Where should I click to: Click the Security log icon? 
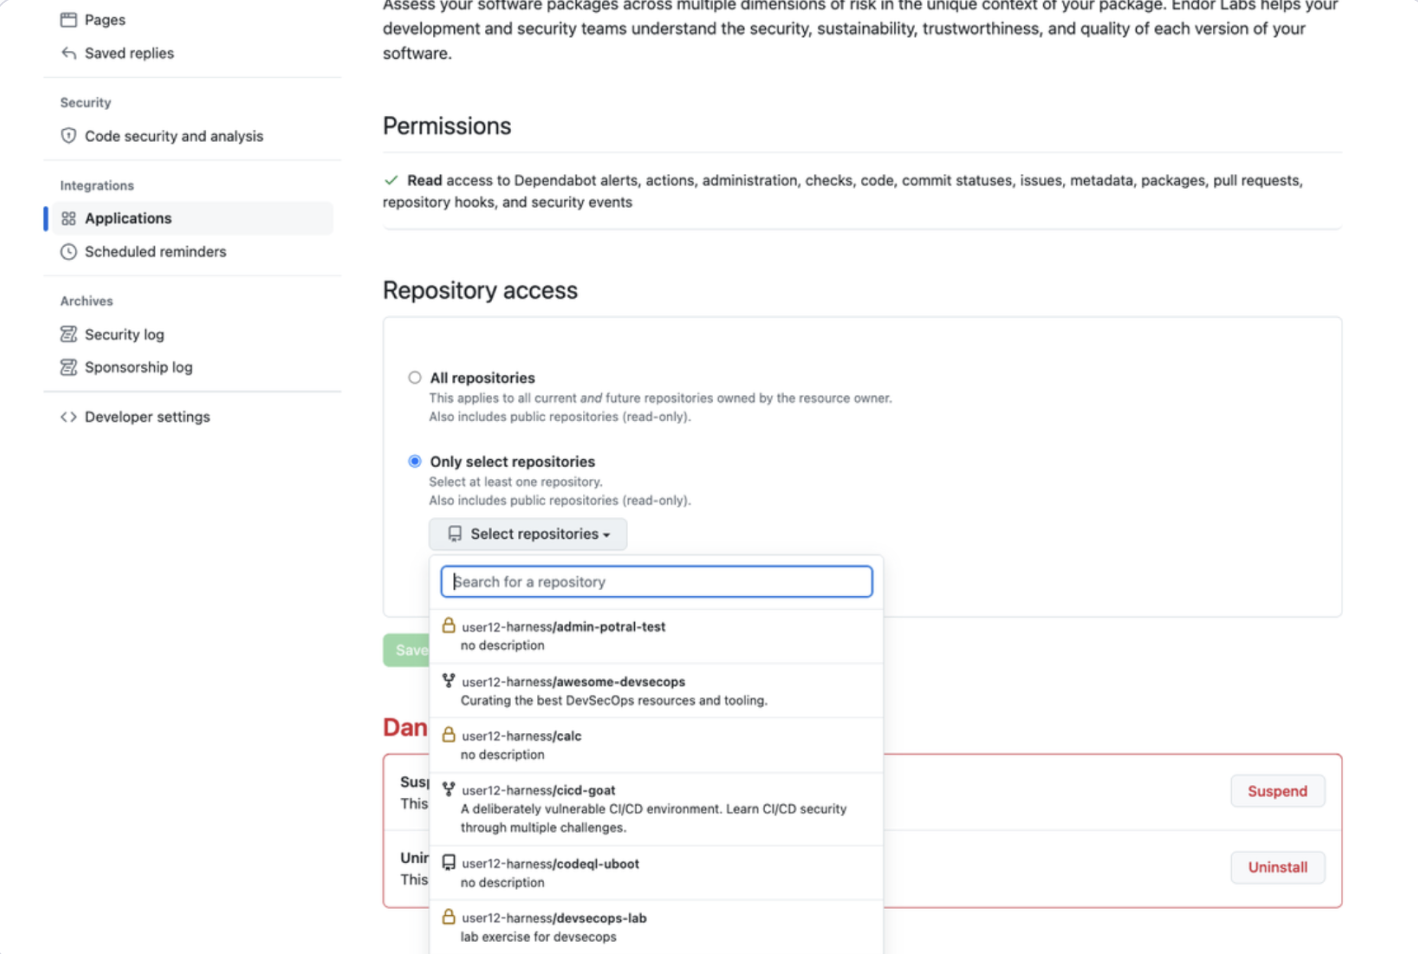[68, 334]
